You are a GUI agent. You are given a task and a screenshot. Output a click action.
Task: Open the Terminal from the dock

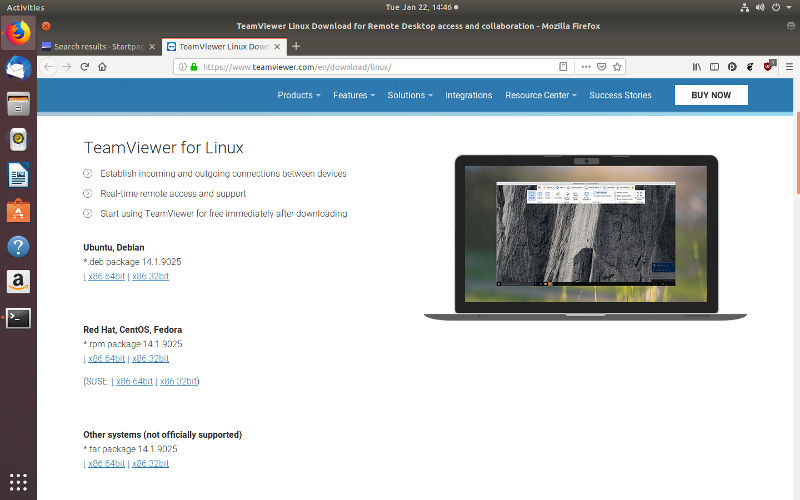coord(18,318)
